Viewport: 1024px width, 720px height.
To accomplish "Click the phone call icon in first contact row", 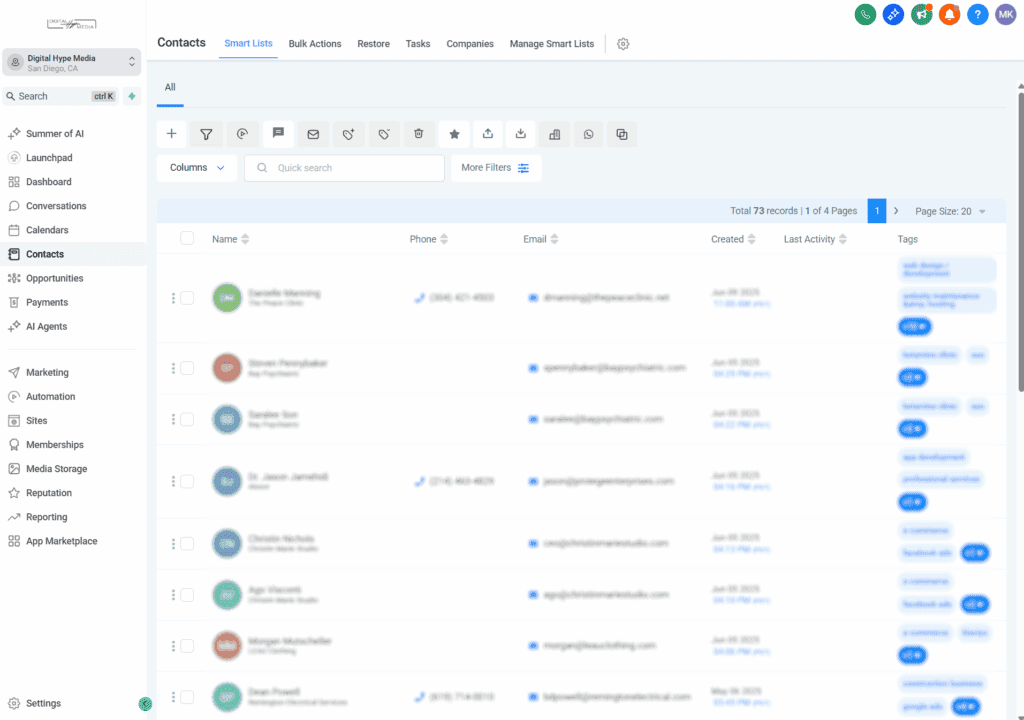I will [x=419, y=298].
